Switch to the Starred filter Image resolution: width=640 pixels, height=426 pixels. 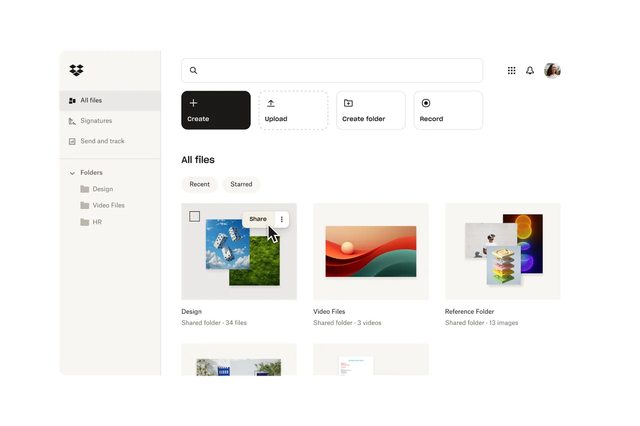241,184
